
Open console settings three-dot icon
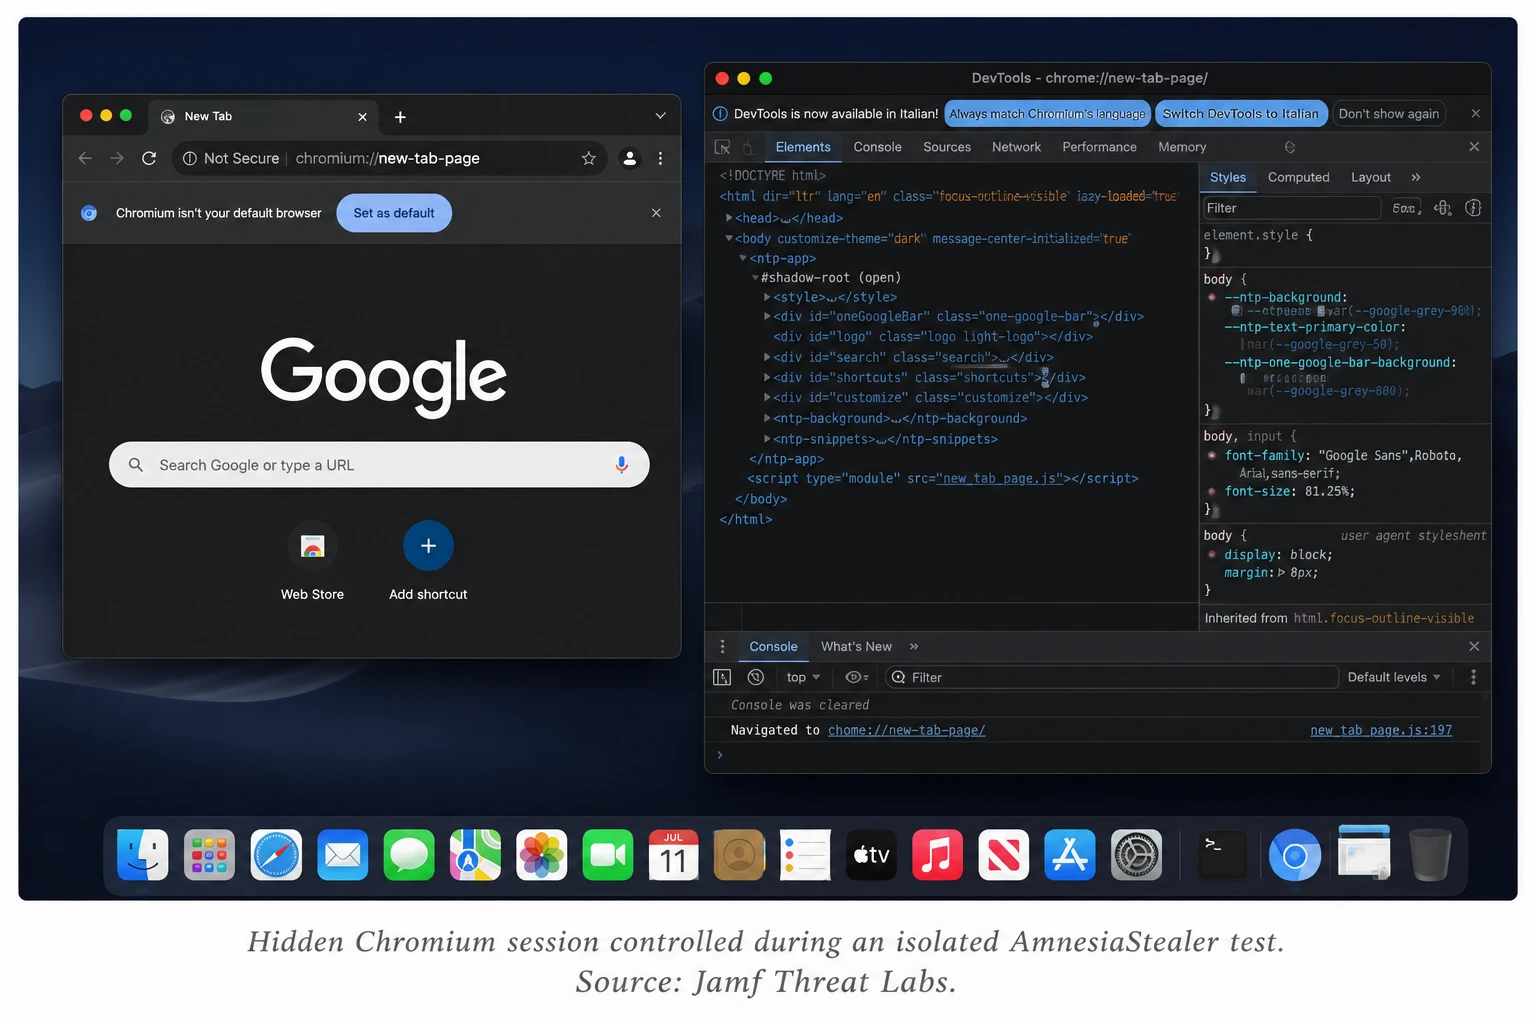1473,677
